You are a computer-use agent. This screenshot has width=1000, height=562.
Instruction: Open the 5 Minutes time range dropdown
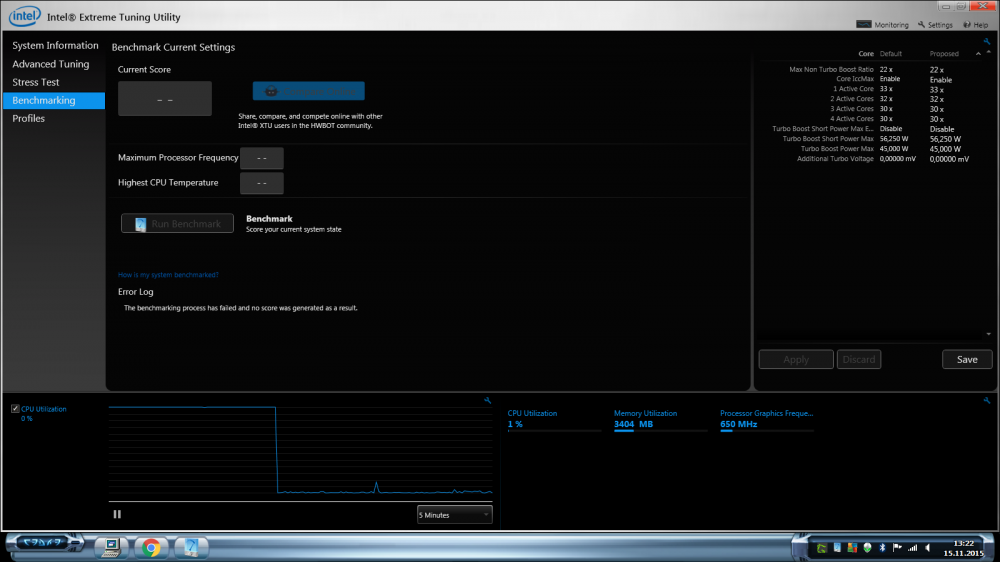click(x=455, y=515)
